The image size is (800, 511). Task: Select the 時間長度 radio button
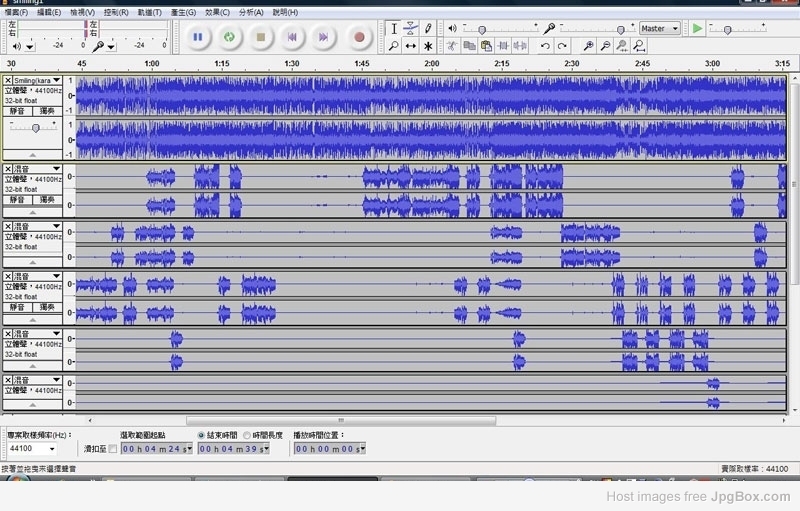click(247, 435)
